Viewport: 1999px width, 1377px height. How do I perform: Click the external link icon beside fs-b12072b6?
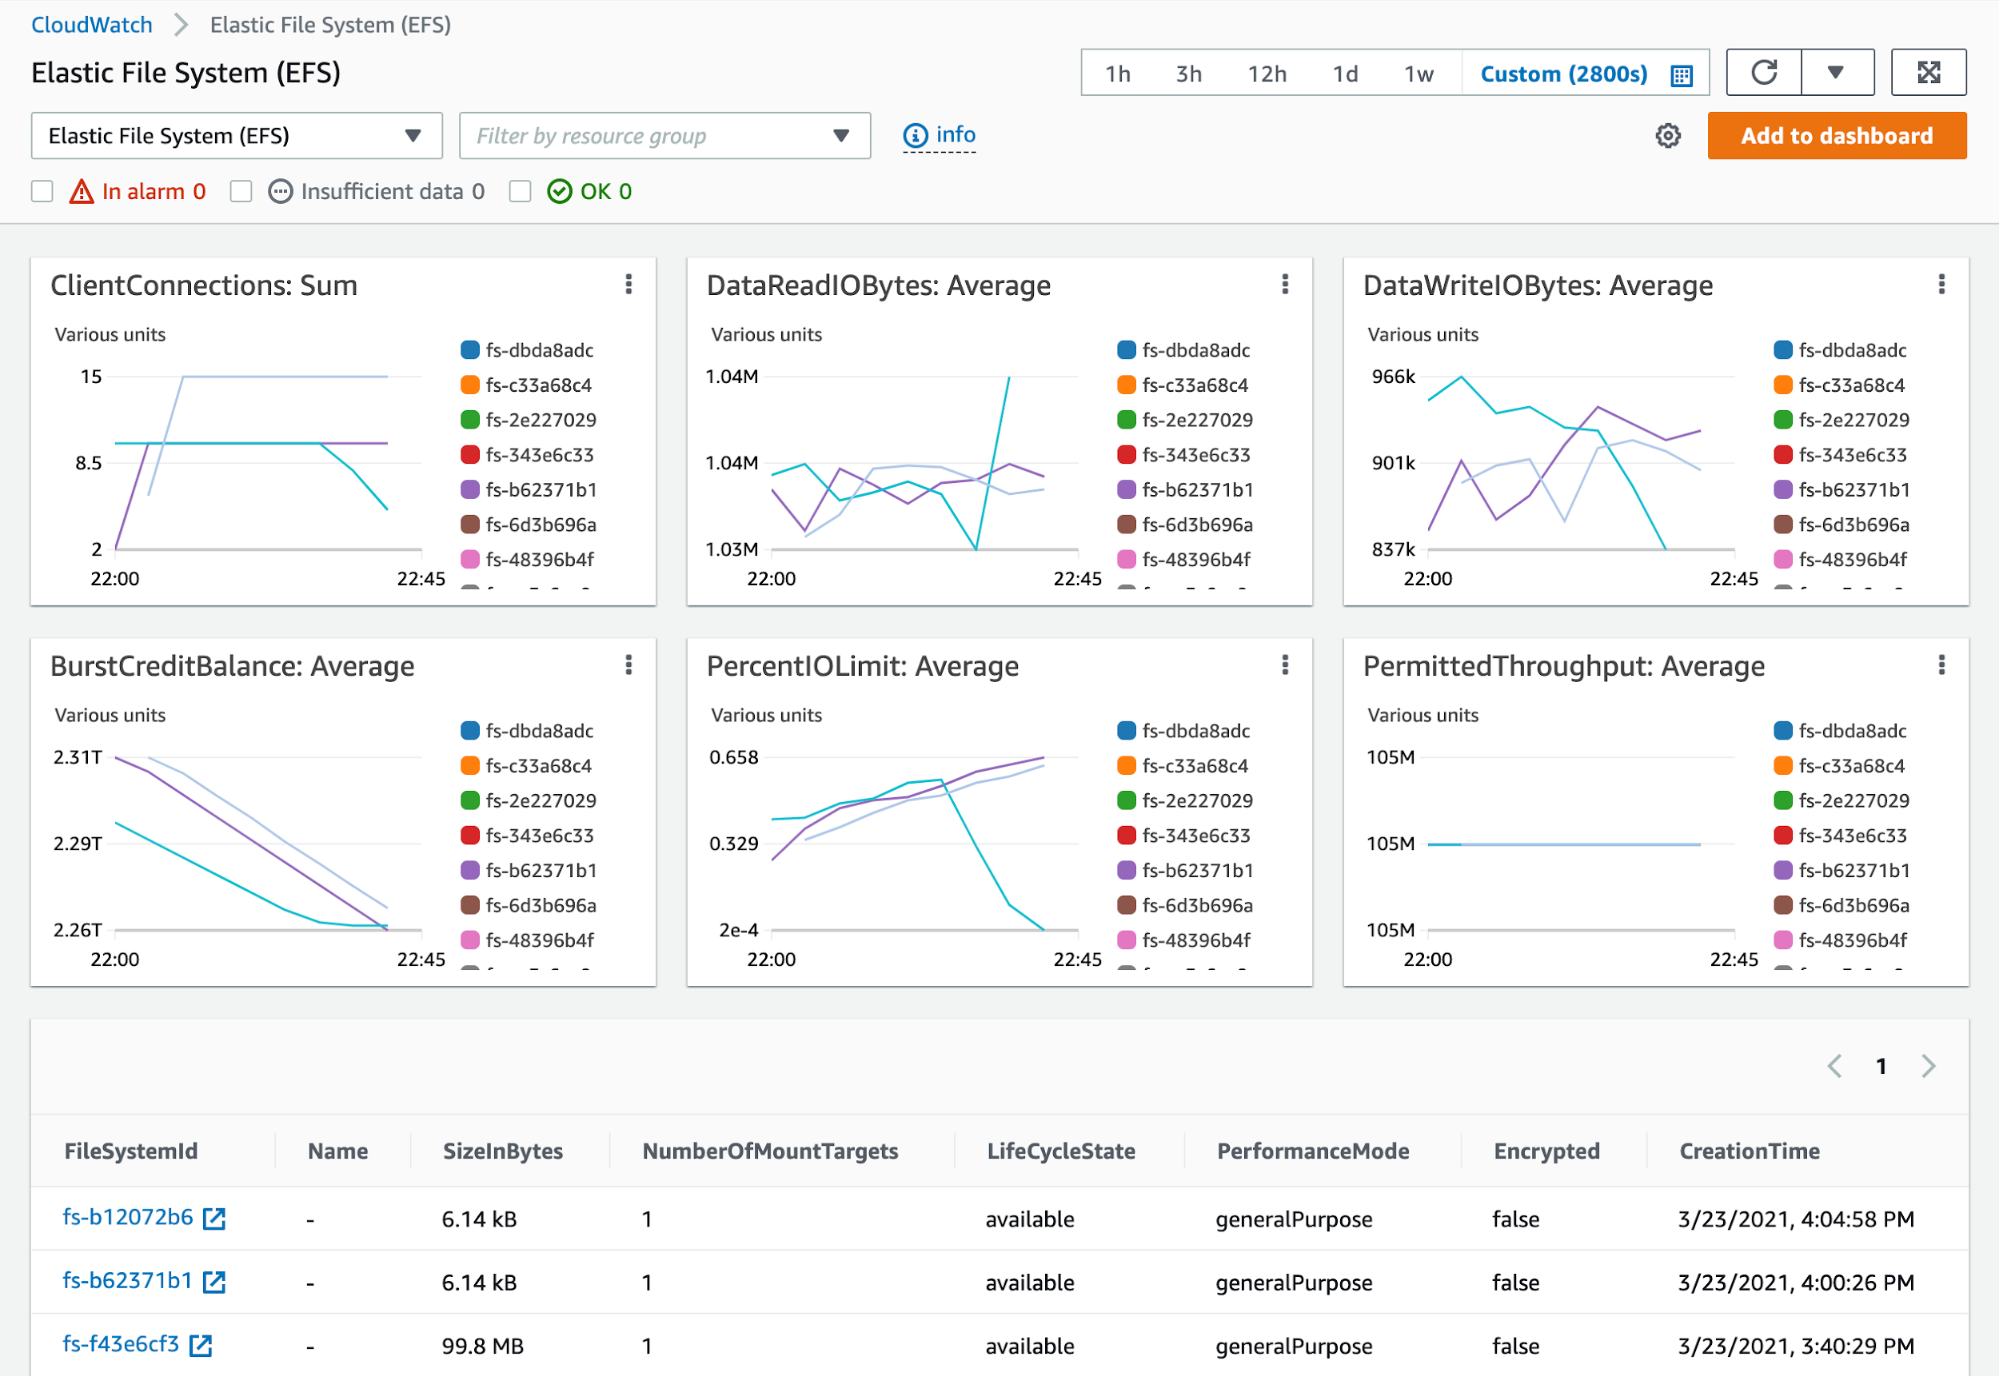[x=213, y=1218]
